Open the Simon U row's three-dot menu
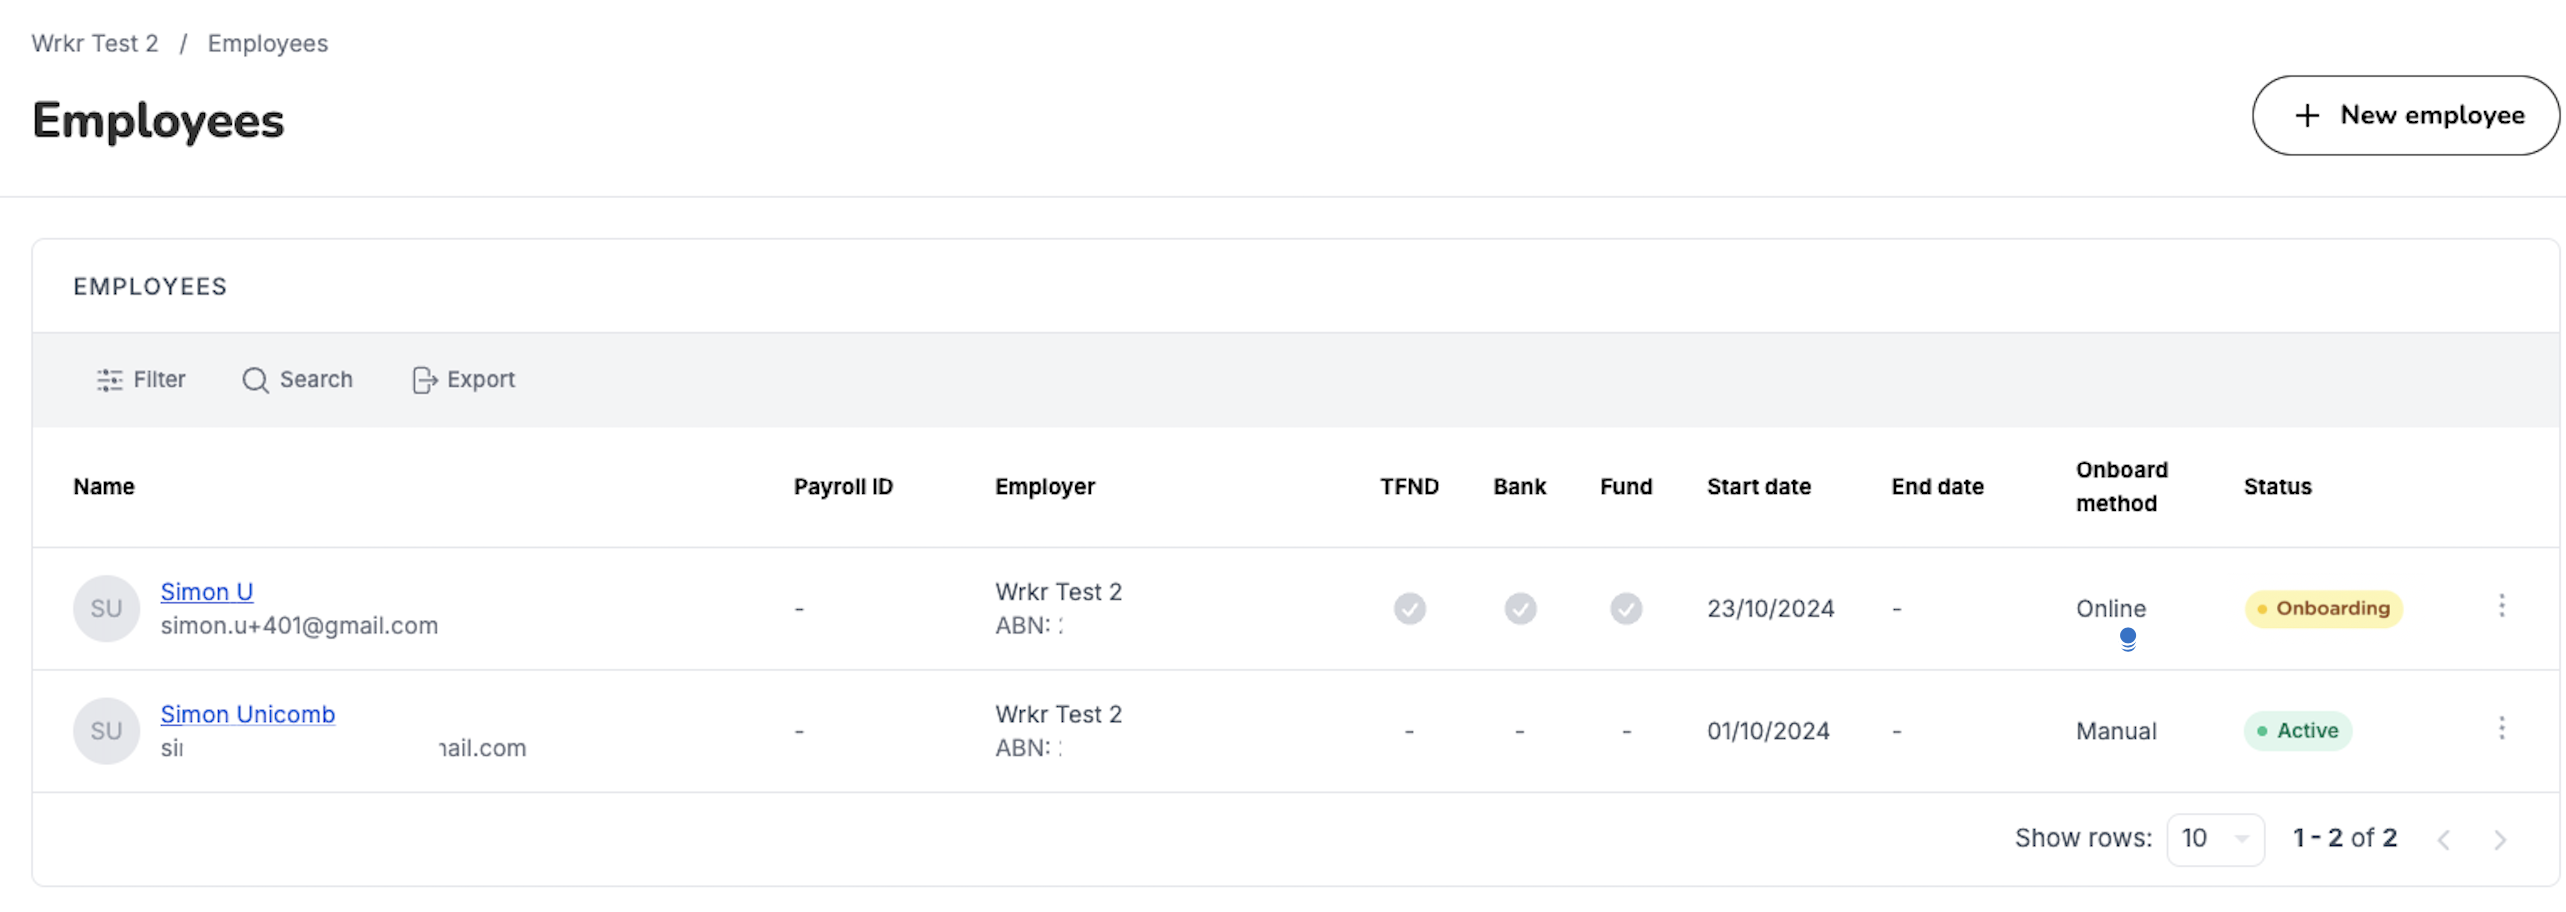Image resolution: width=2566 pixels, height=912 pixels. pos(2501,606)
